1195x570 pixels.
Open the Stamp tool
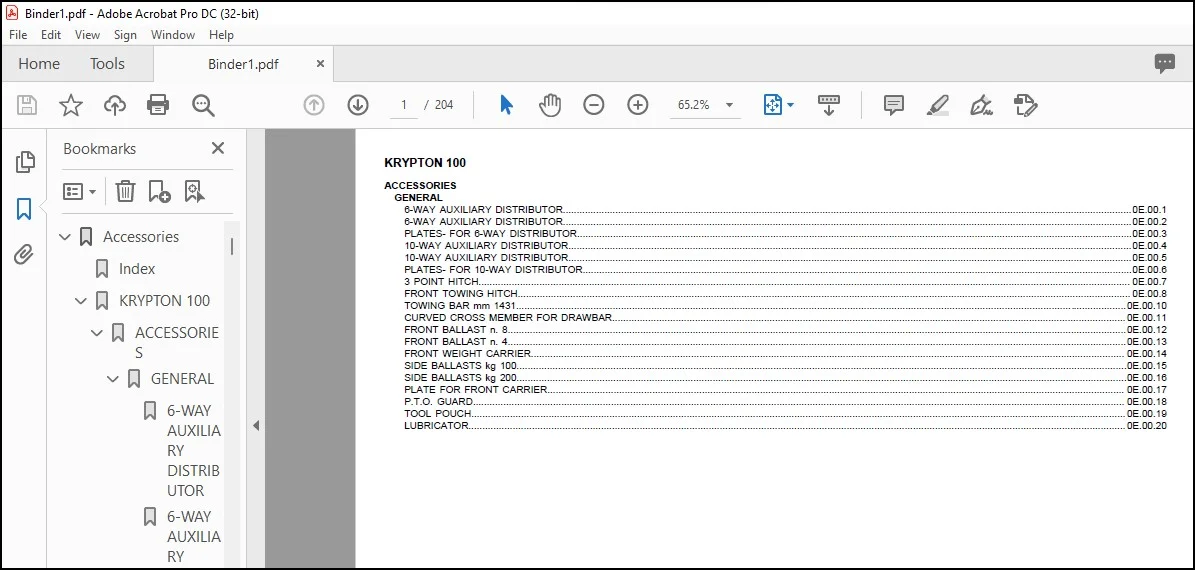(1027, 105)
